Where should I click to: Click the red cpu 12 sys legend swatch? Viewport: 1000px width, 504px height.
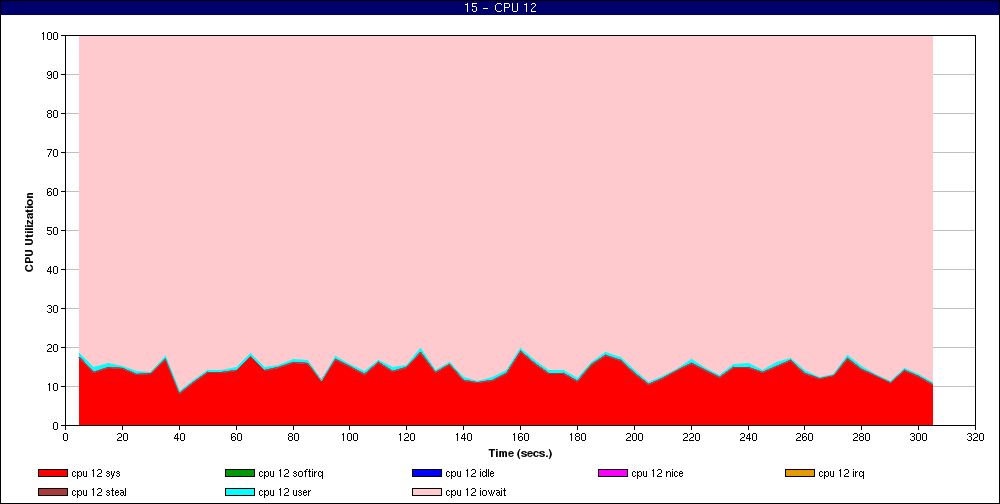click(52, 473)
